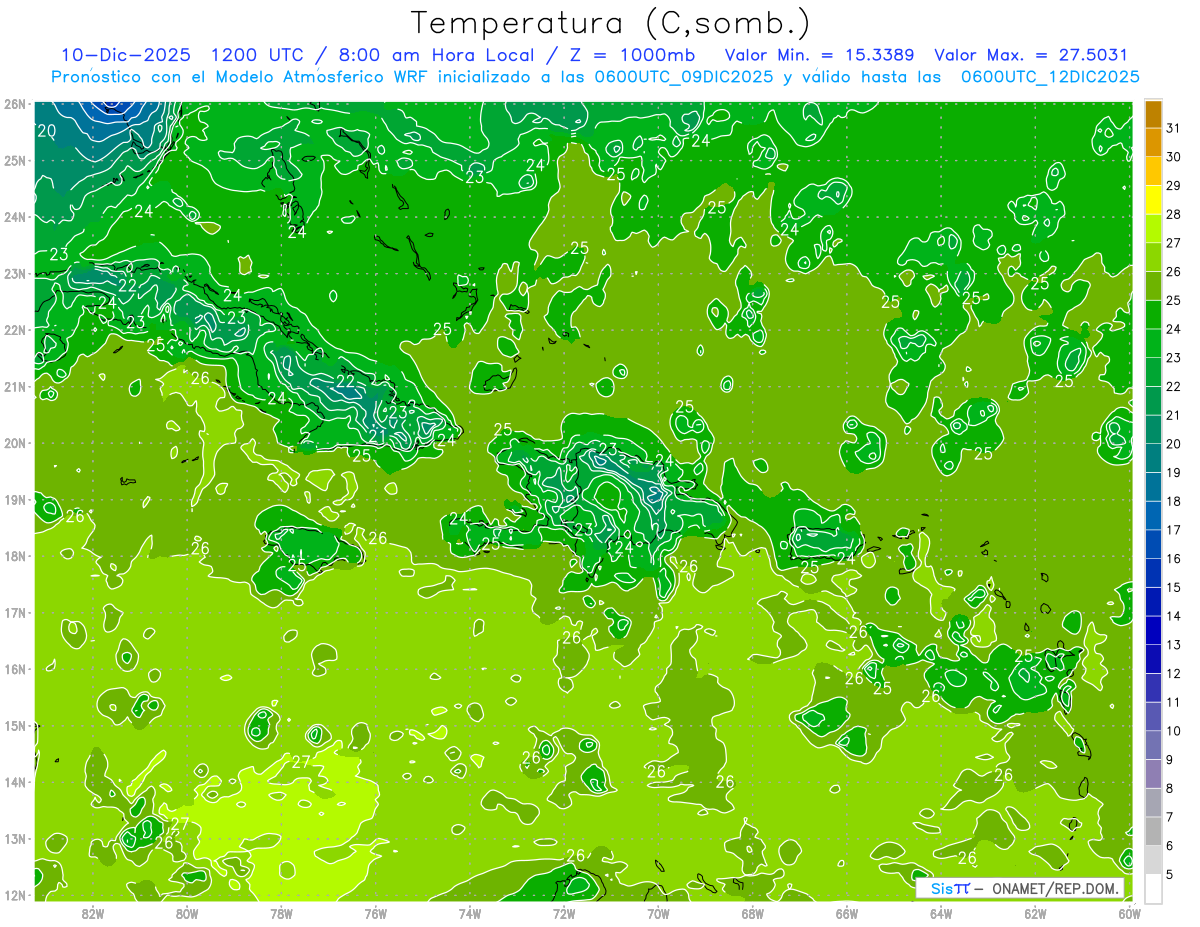This screenshot has width=1200, height=927.
Task: Click the 62W longitude axis label
Action: click(1035, 913)
